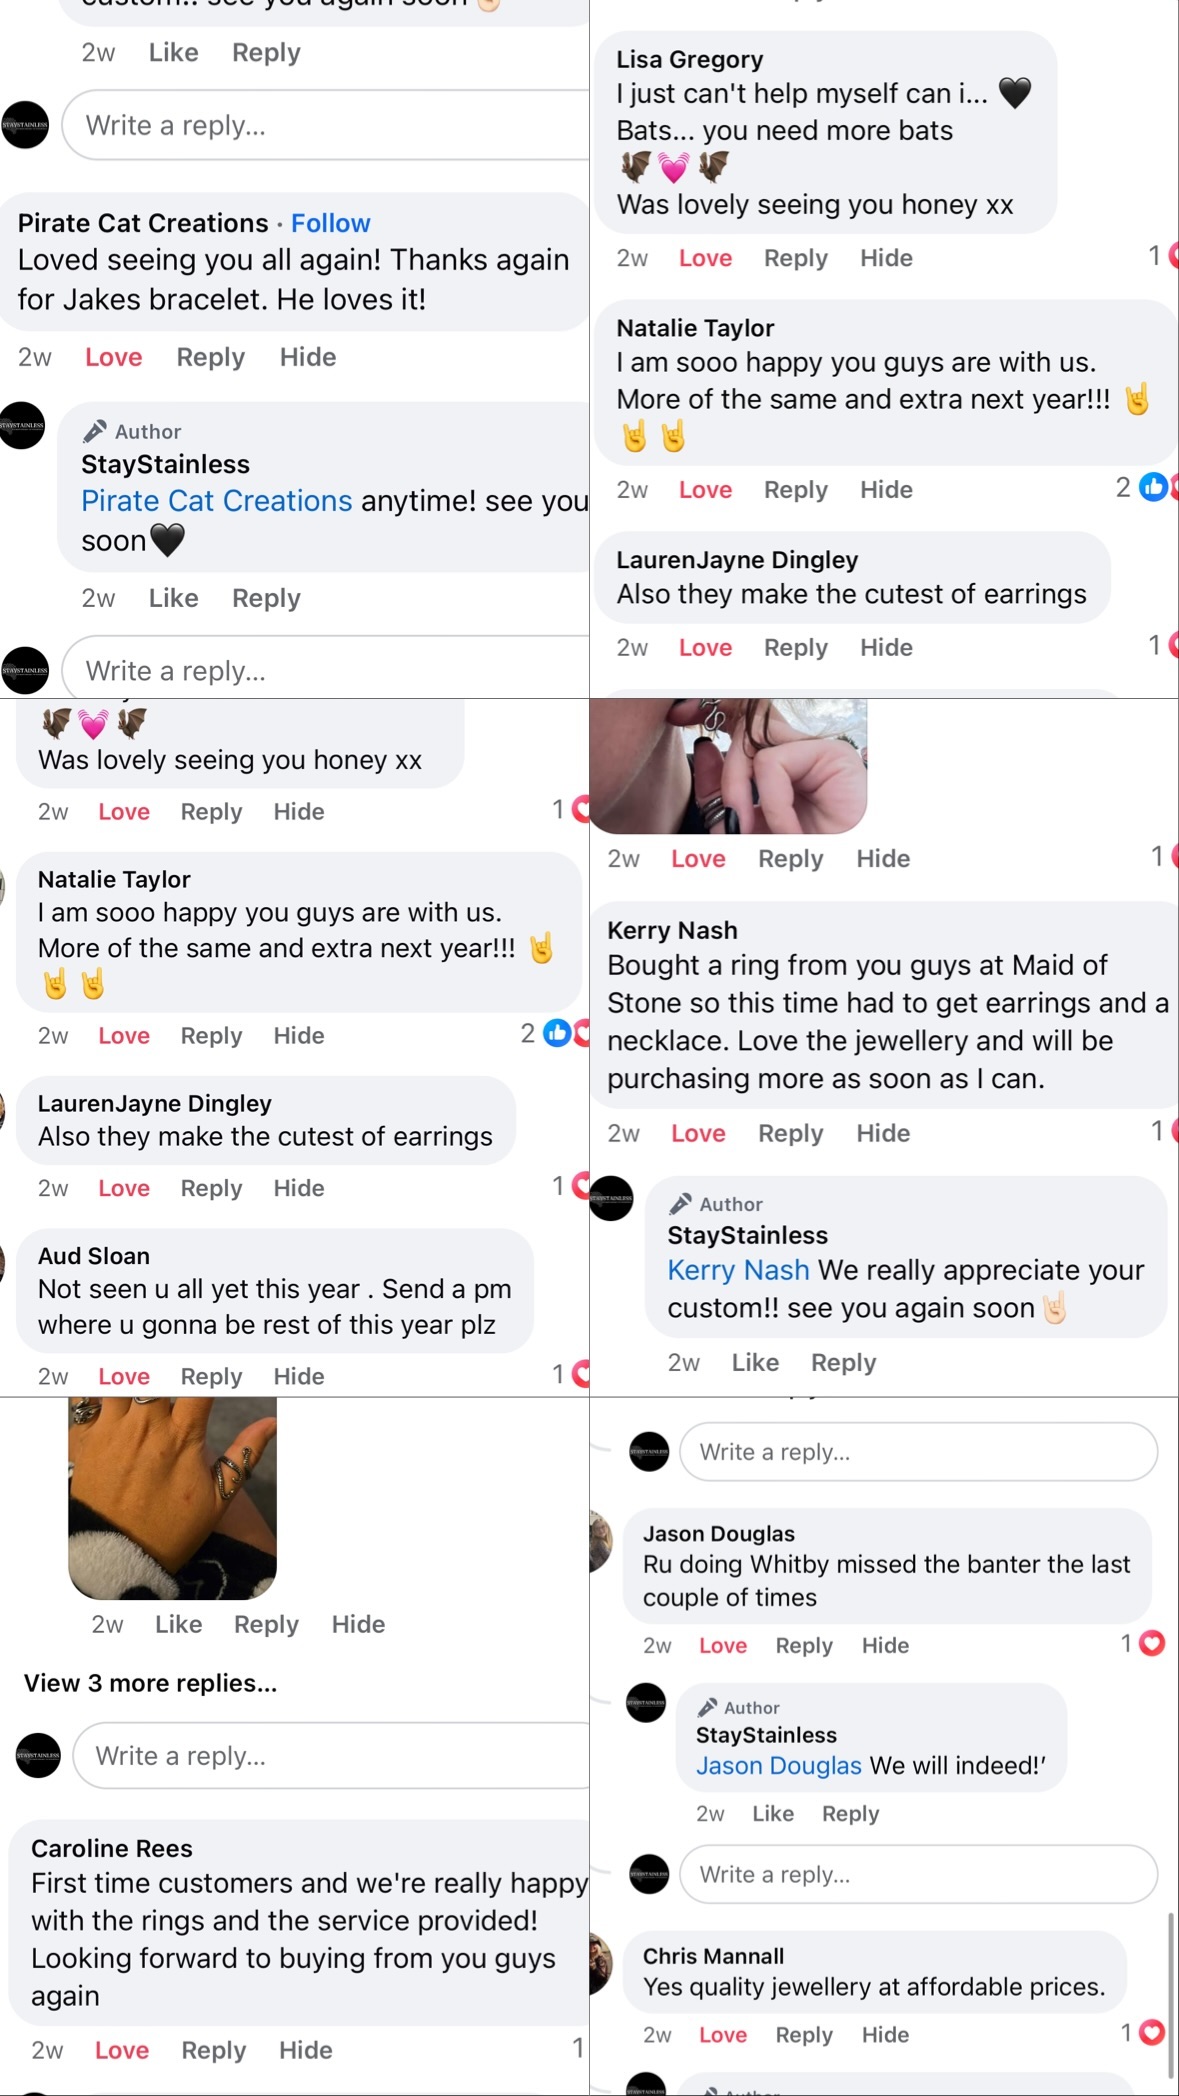This screenshot has height=2096, width=1179.
Task: Click Jason Douglas's profile picture
Action: tap(601, 1541)
